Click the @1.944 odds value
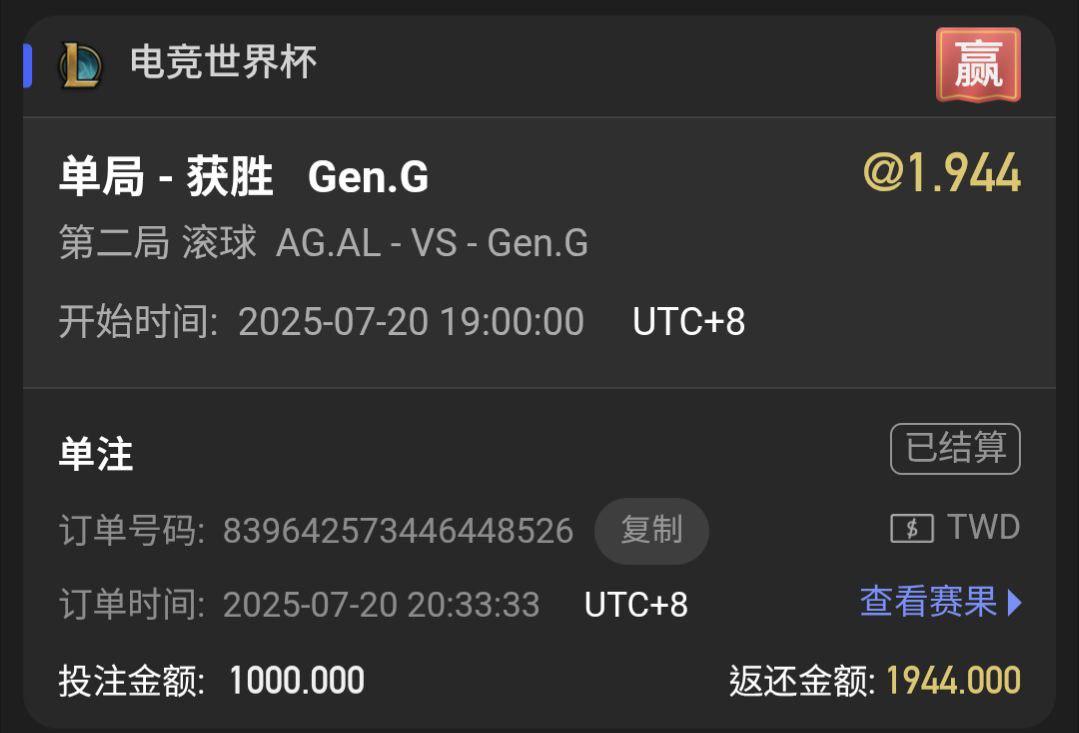Viewport: 1079px width, 733px height. point(942,172)
